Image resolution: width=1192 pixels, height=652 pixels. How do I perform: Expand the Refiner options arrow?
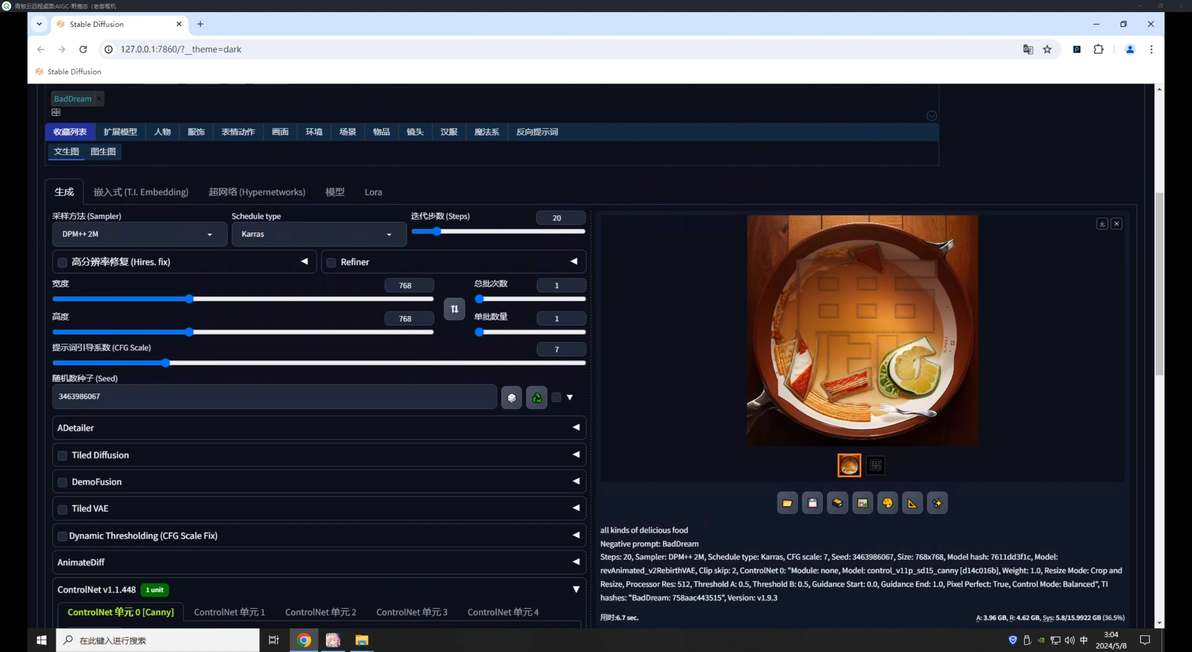pyautogui.click(x=573, y=261)
